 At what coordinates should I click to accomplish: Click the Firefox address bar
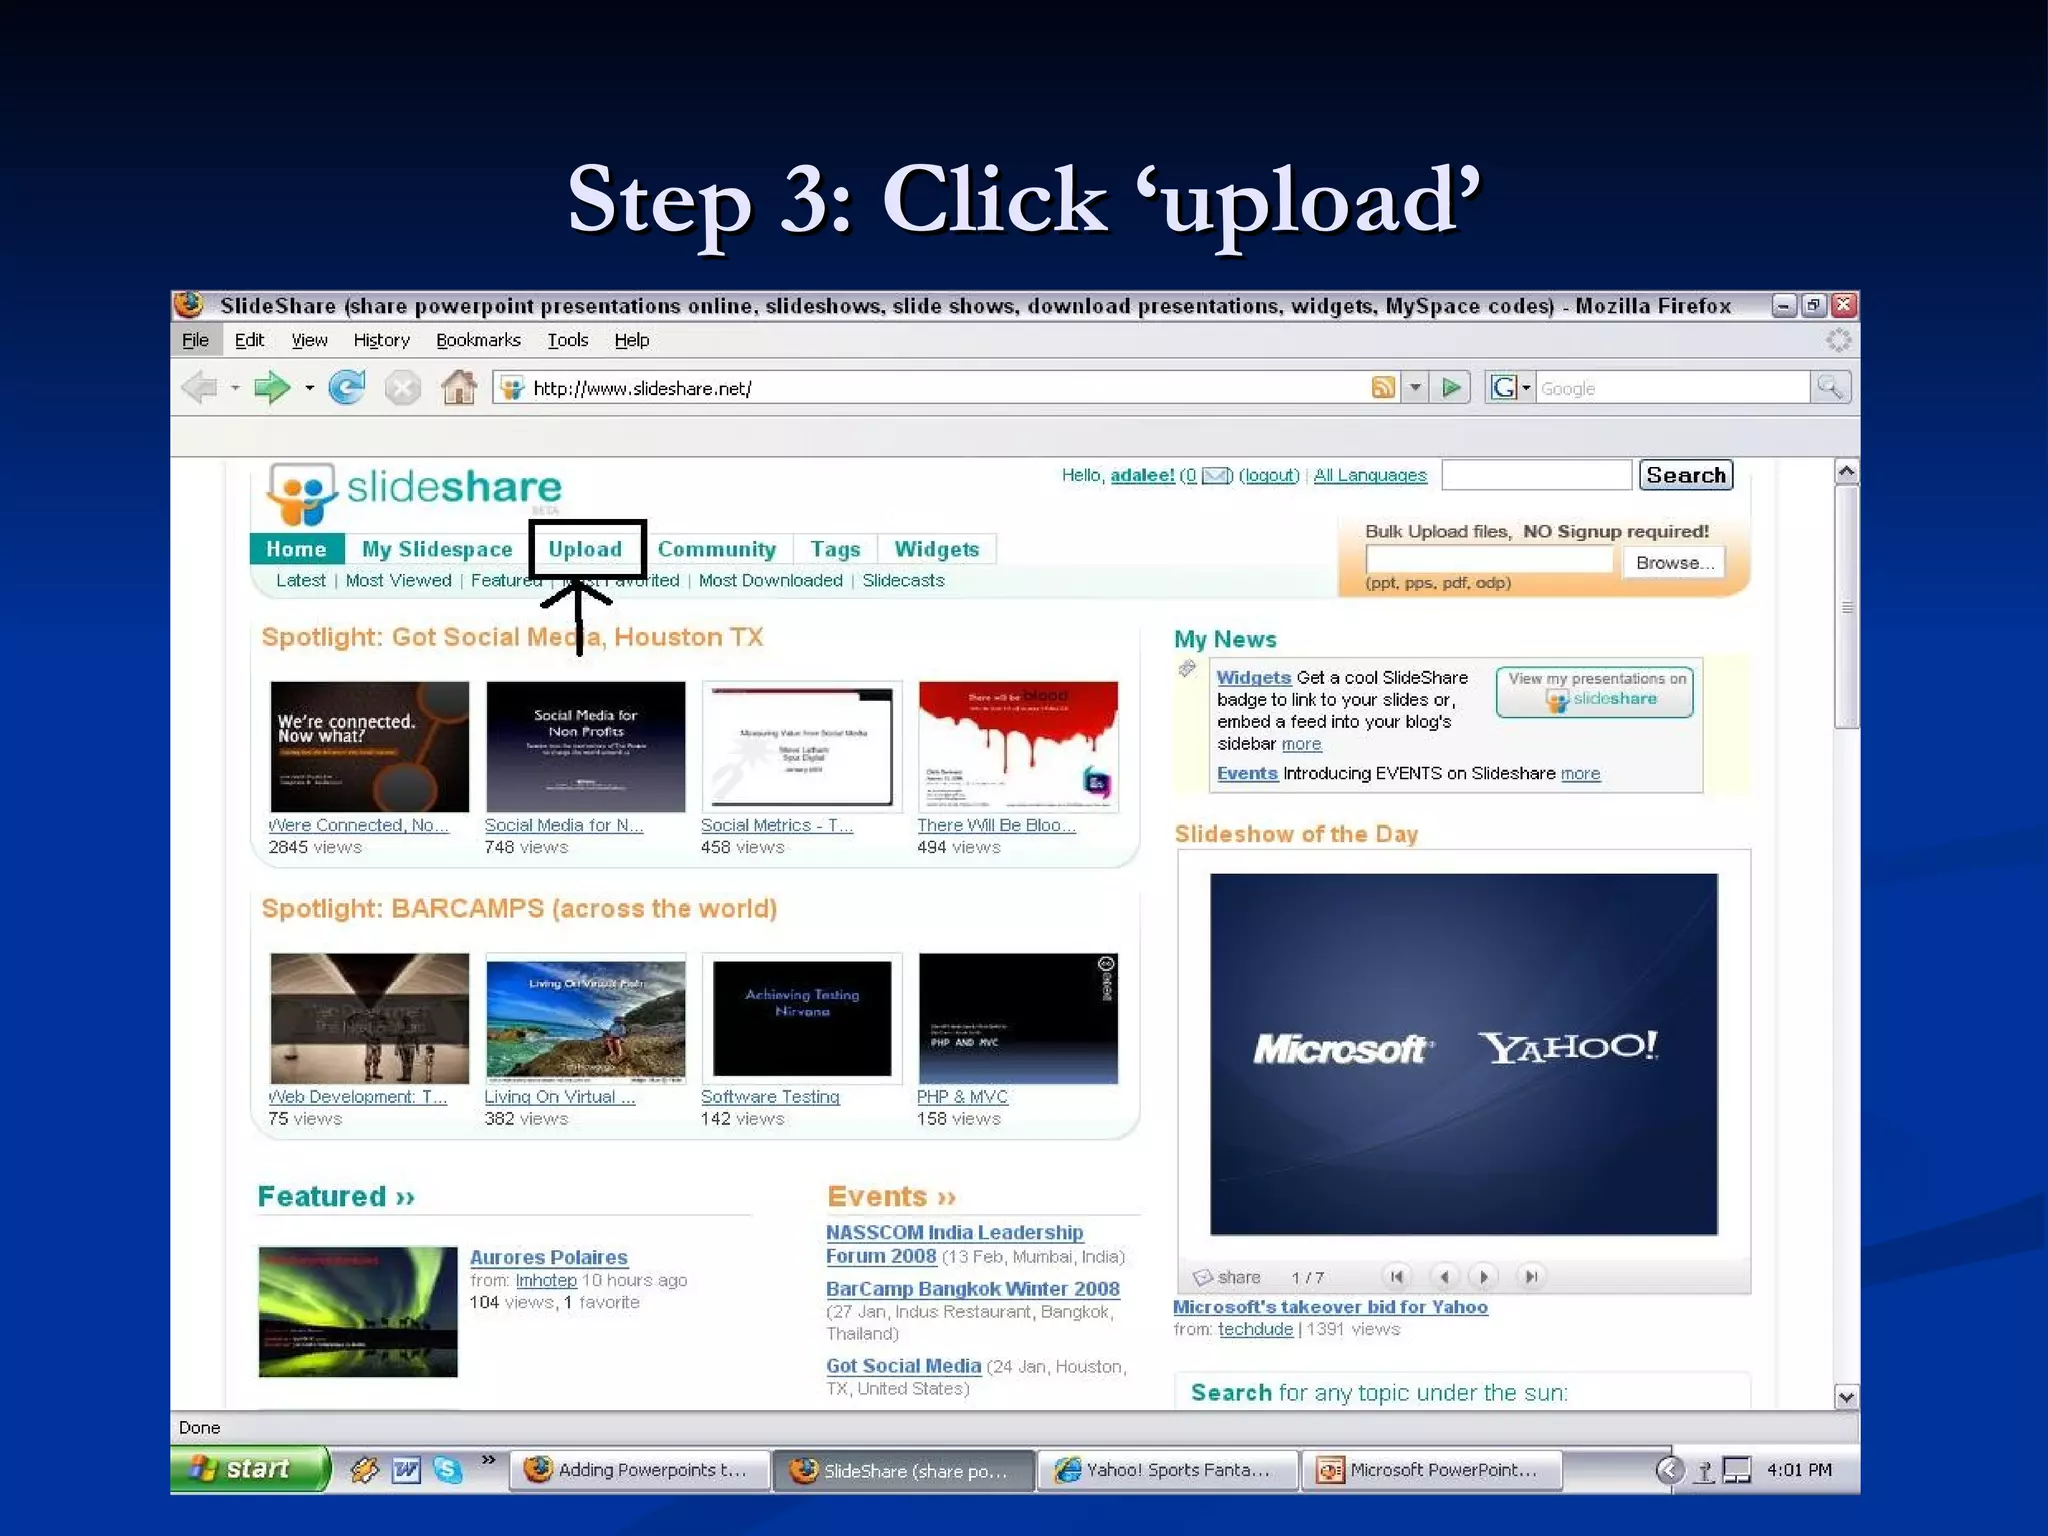tap(930, 388)
